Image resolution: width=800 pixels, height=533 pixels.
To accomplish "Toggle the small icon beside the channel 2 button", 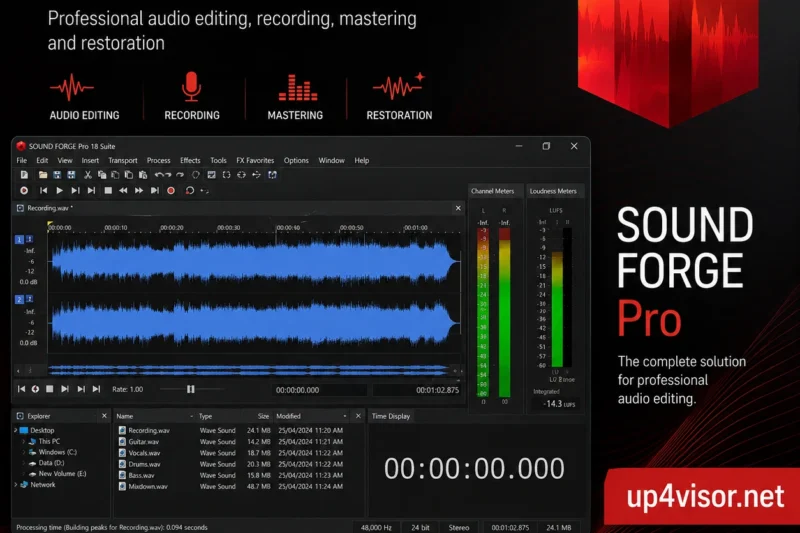I will tap(30, 299).
